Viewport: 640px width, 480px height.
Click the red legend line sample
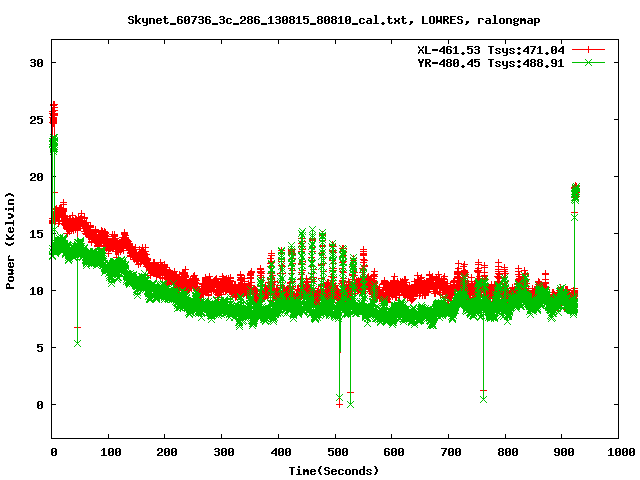click(588, 50)
